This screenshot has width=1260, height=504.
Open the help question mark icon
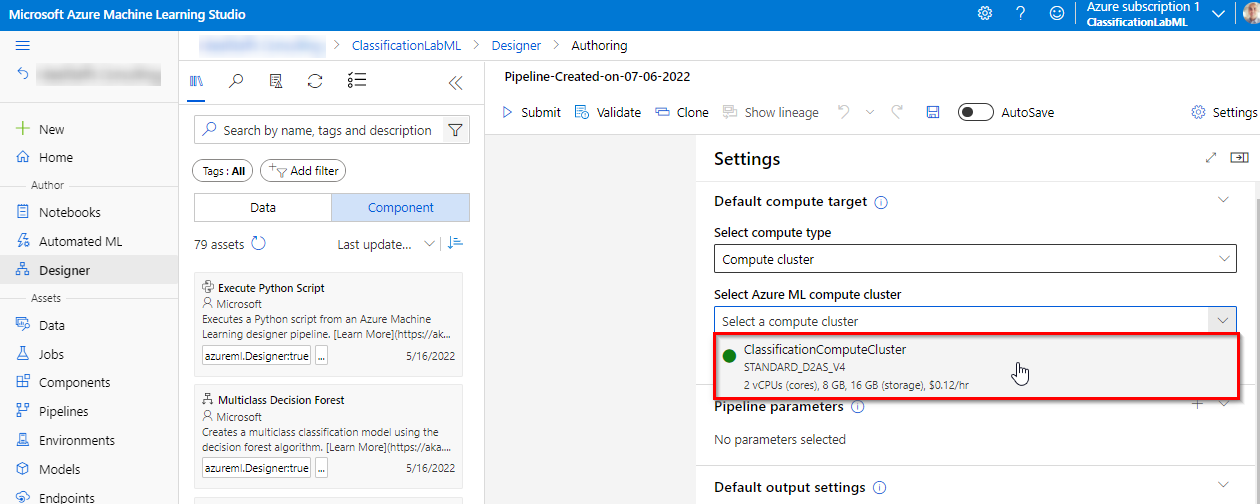pos(1020,14)
